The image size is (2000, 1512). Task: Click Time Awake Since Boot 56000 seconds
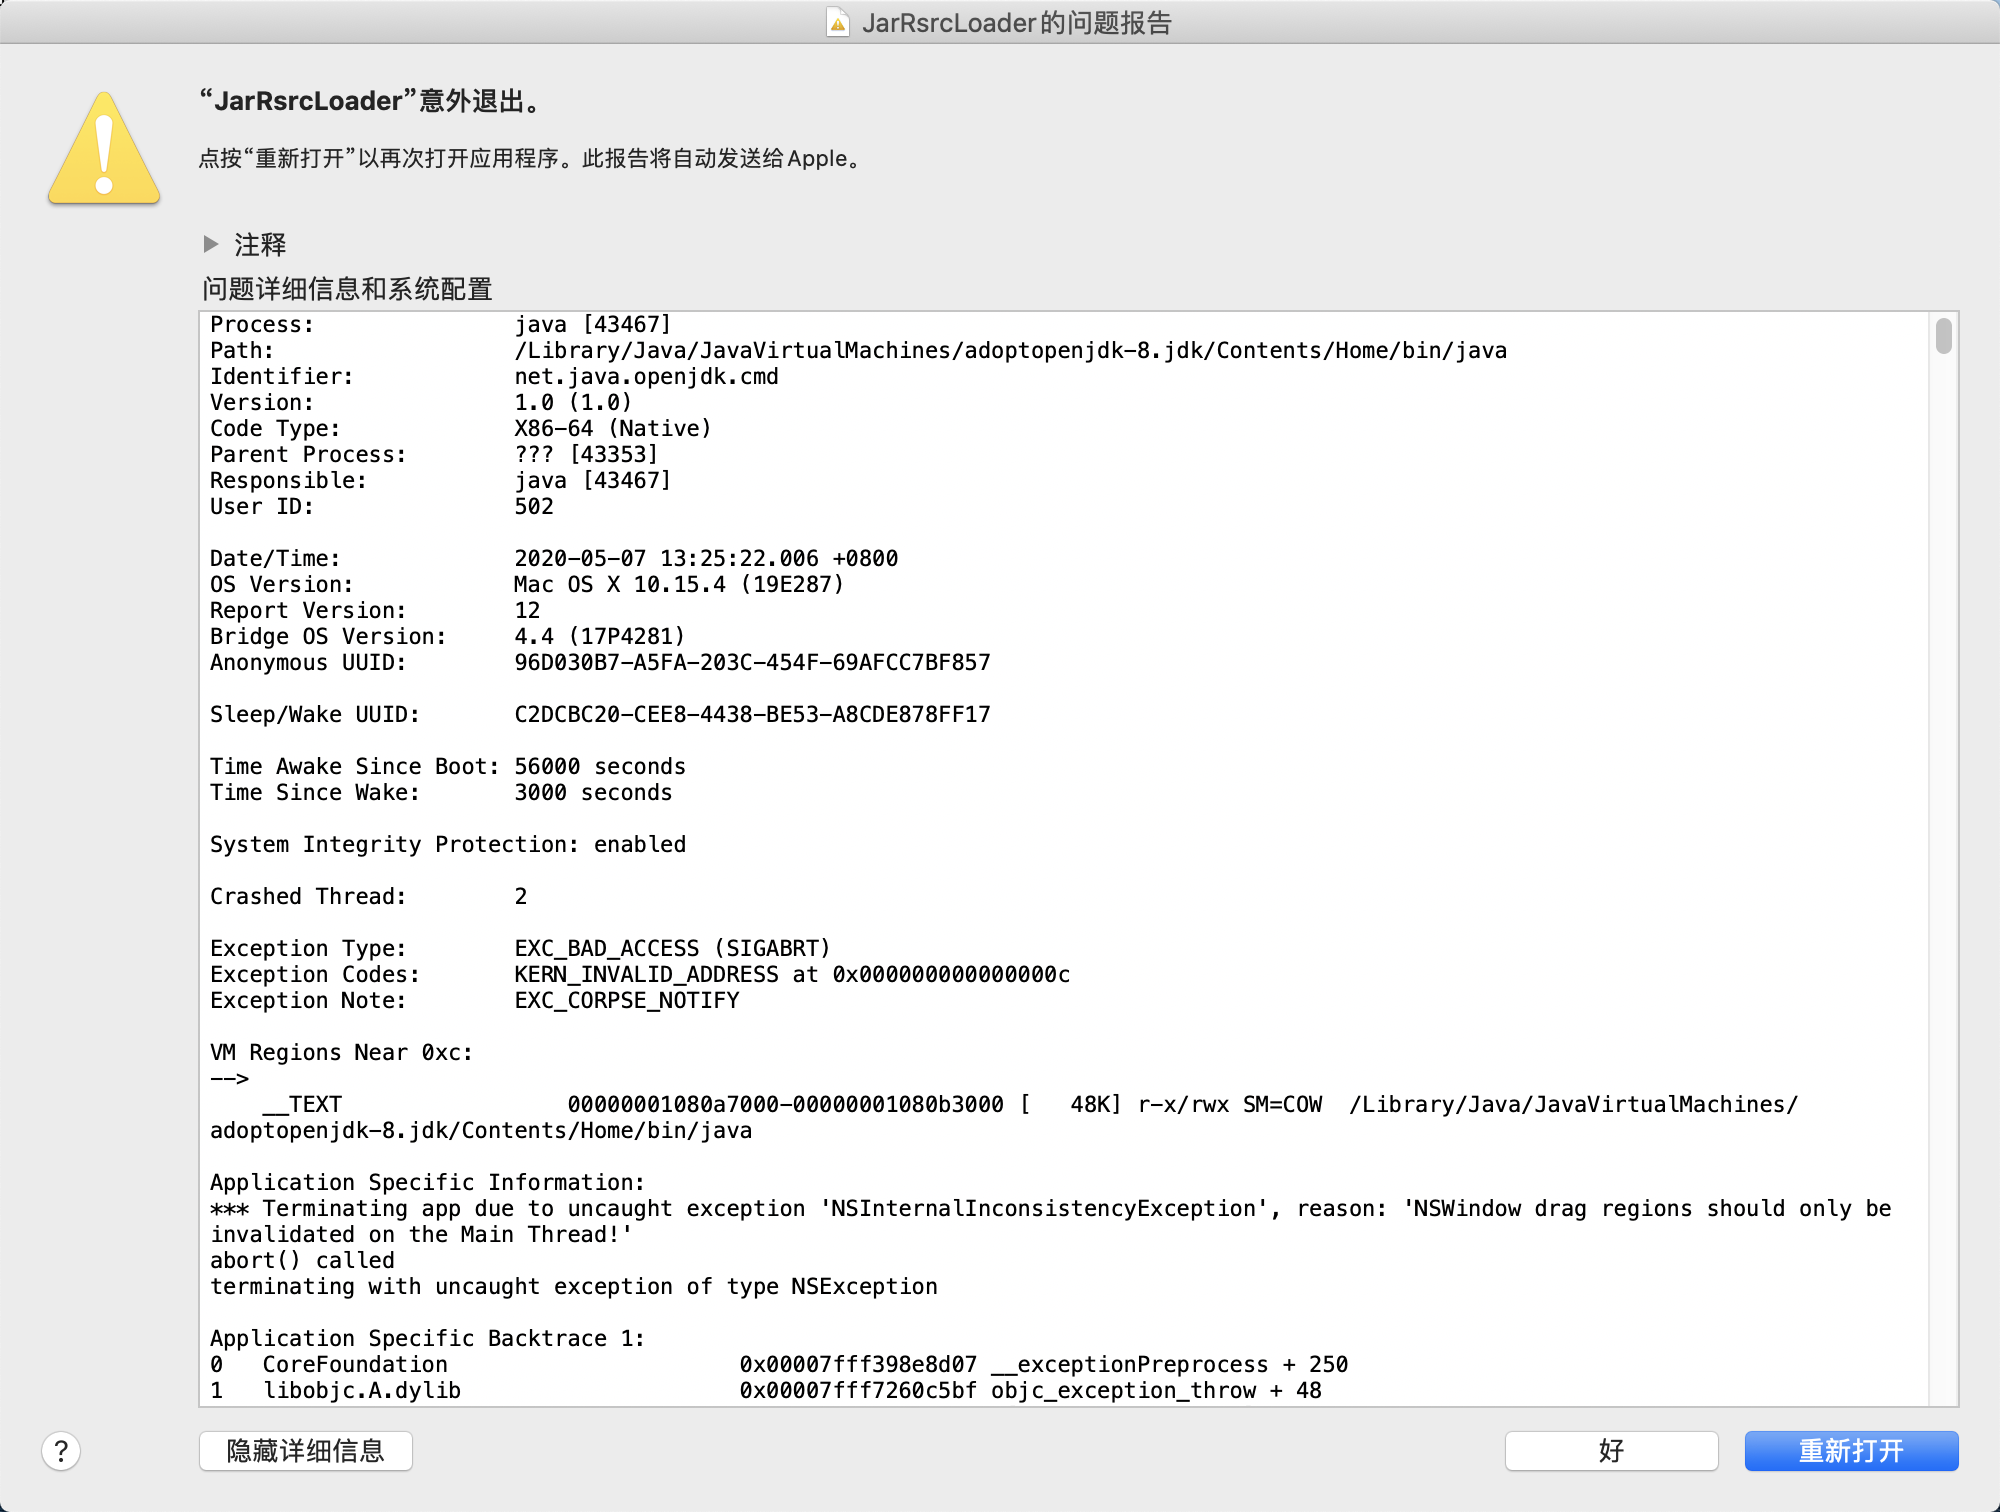click(448, 766)
